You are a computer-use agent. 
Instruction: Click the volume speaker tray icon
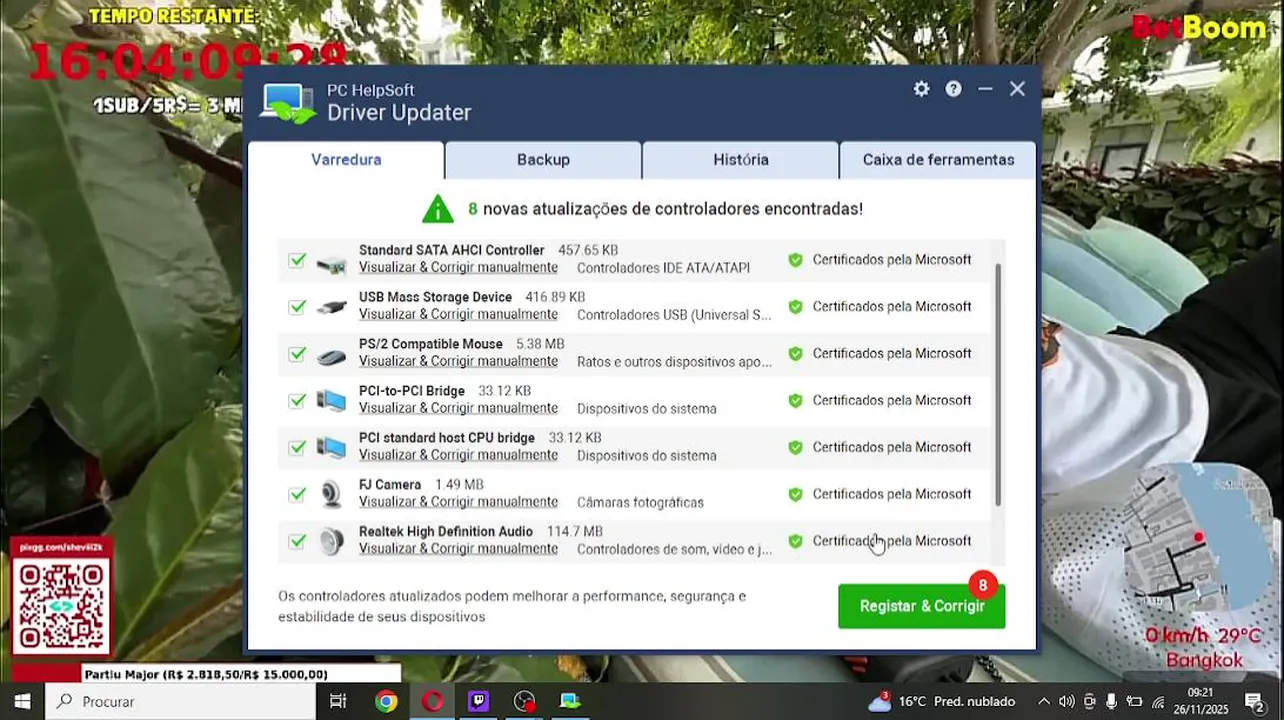click(x=1067, y=701)
